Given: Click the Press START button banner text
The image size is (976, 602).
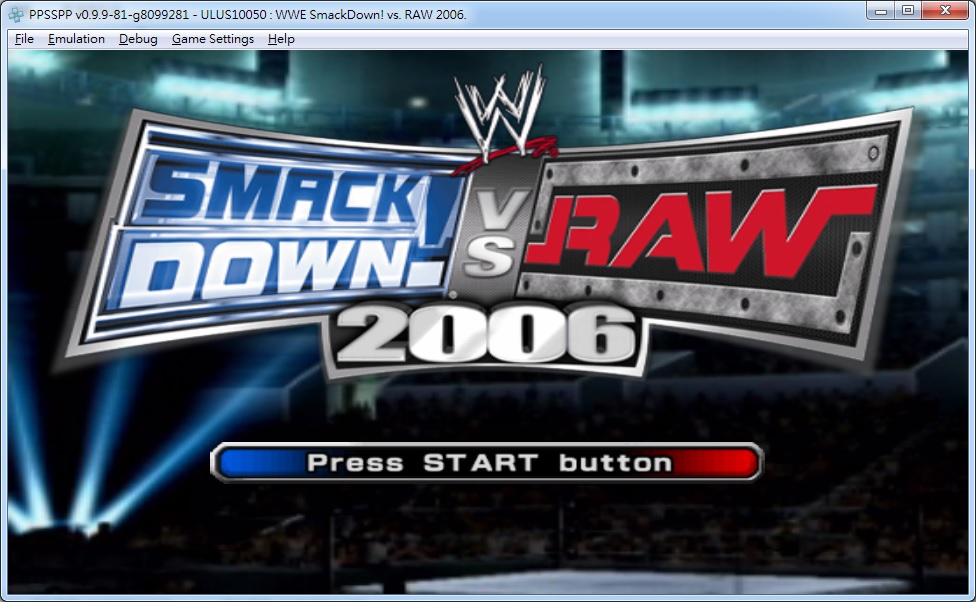Looking at the screenshot, I should pos(489,463).
